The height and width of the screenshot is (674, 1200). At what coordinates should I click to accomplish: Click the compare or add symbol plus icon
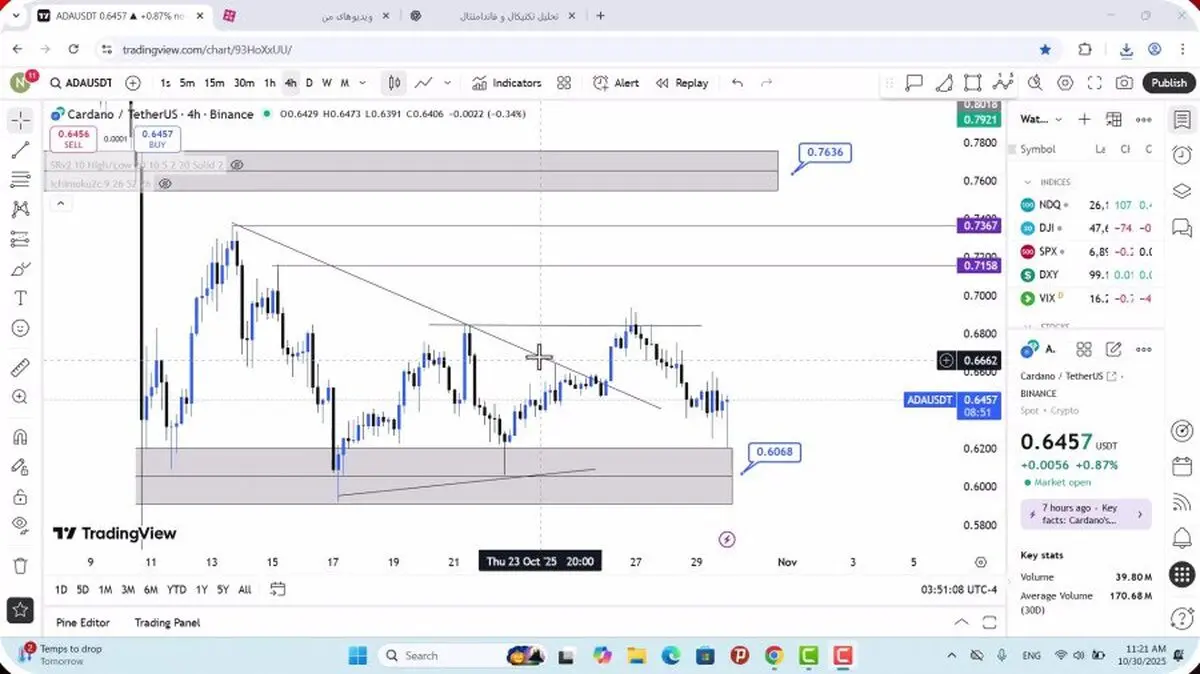pyautogui.click(x=133, y=83)
